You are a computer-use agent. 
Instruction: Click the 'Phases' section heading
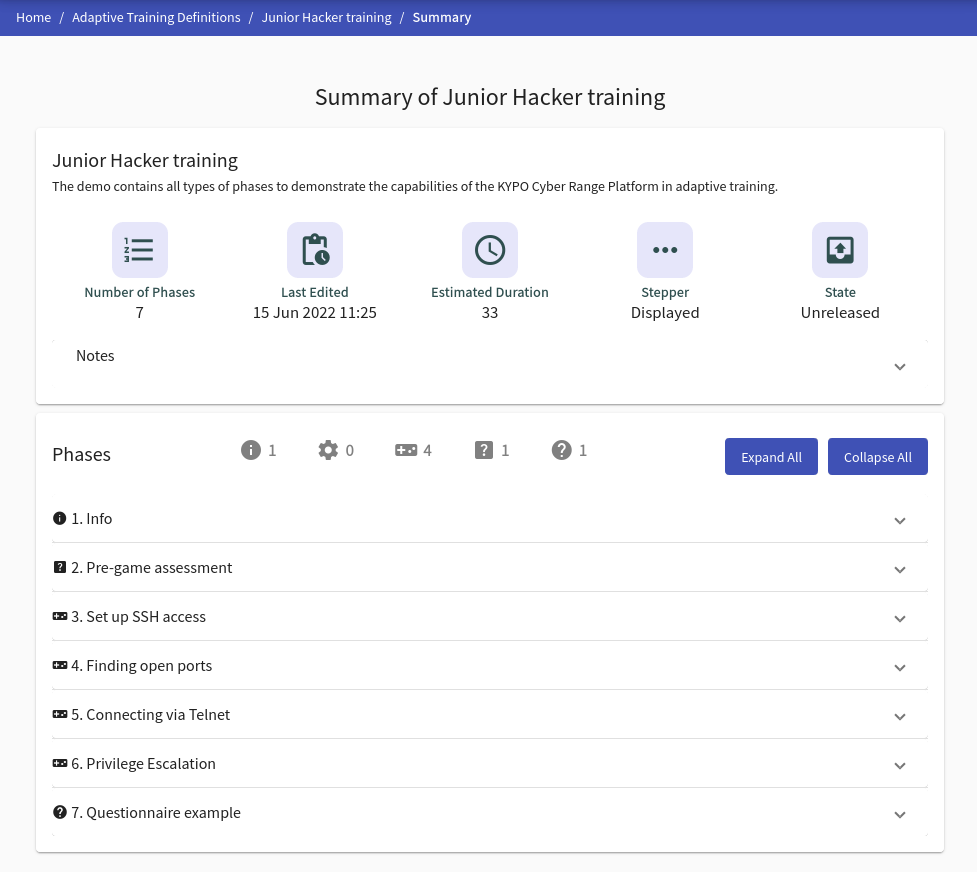coord(82,454)
